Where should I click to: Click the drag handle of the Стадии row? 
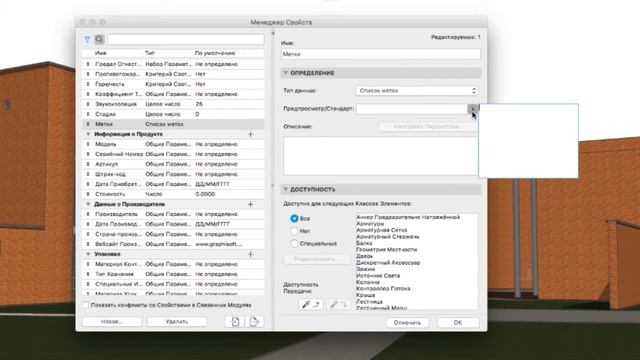tap(88, 114)
